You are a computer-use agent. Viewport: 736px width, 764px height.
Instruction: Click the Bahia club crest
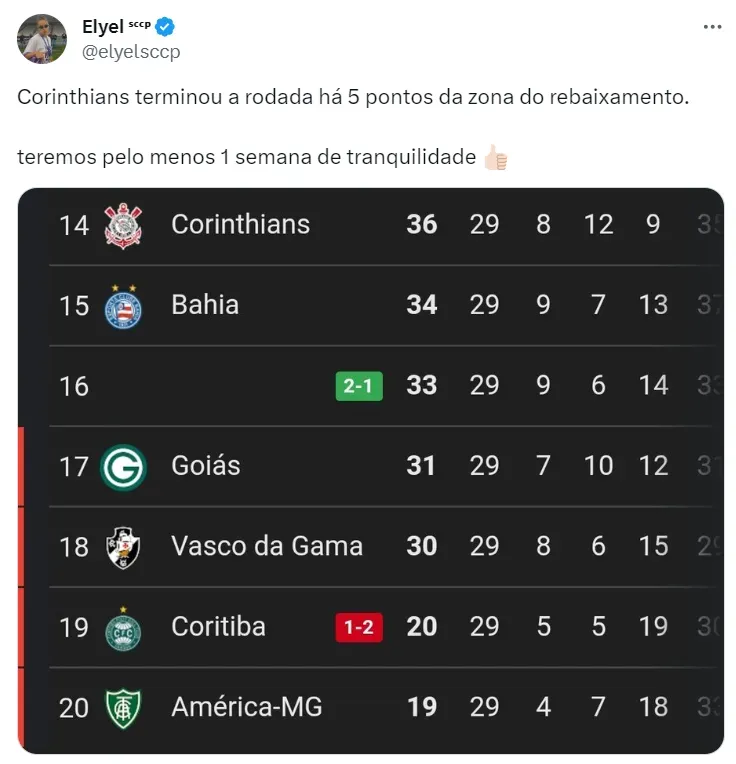(123, 305)
